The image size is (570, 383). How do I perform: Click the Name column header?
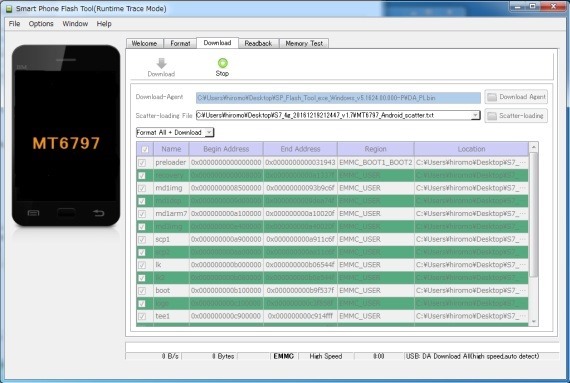(x=171, y=149)
